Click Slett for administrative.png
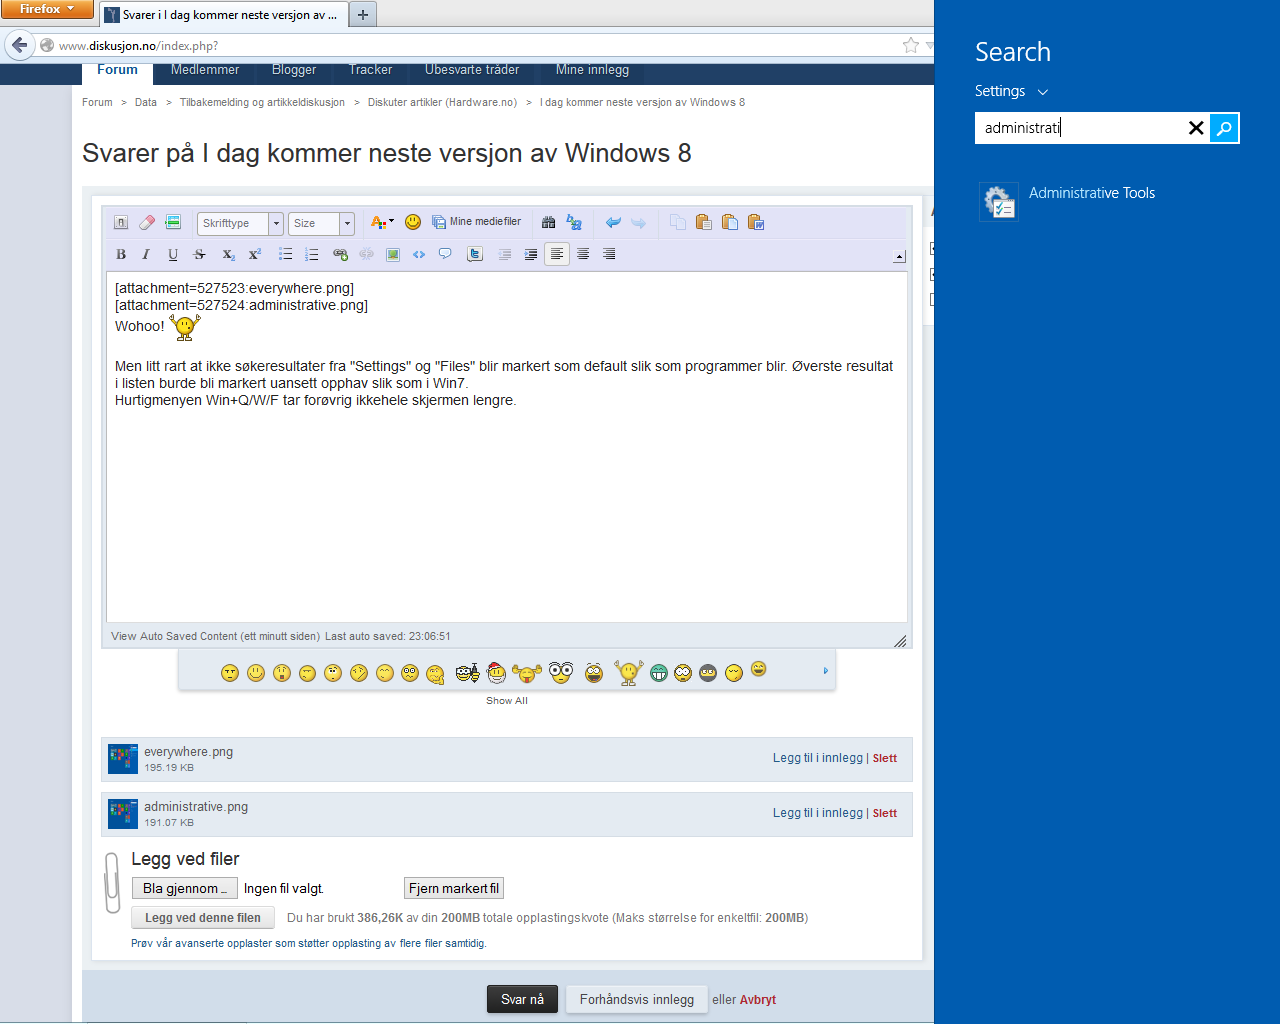This screenshot has width=1280, height=1024. 885,813
